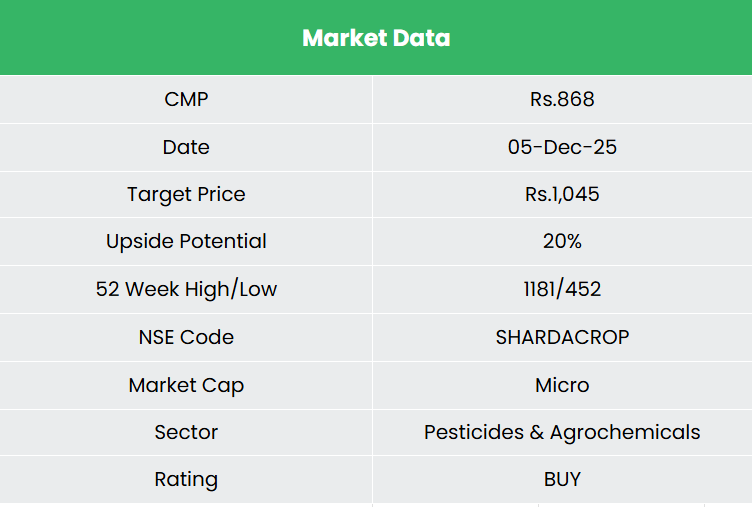Select the Target Price label
Viewport: 752px width, 507px height.
coord(186,194)
